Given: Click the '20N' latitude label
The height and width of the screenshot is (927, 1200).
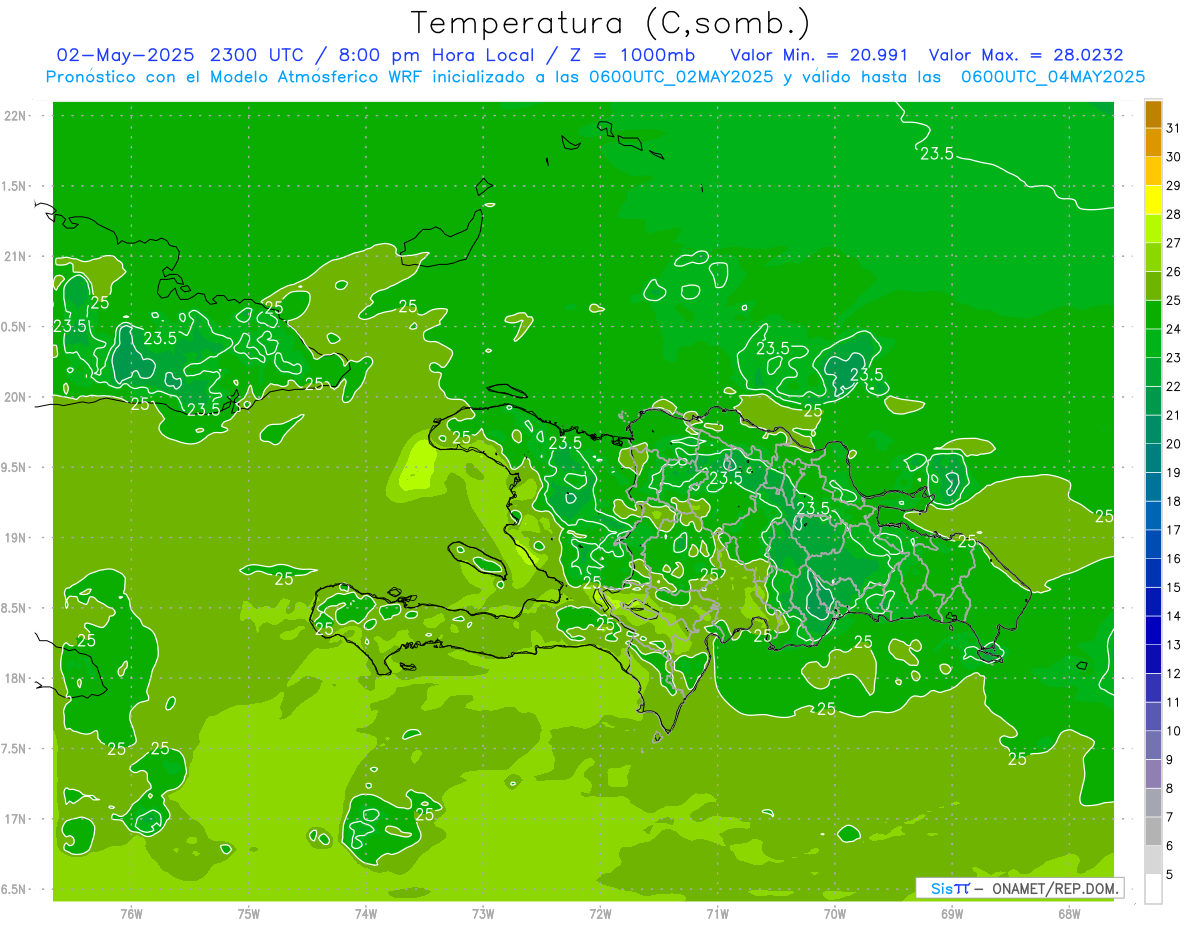Looking at the screenshot, I should tap(15, 397).
